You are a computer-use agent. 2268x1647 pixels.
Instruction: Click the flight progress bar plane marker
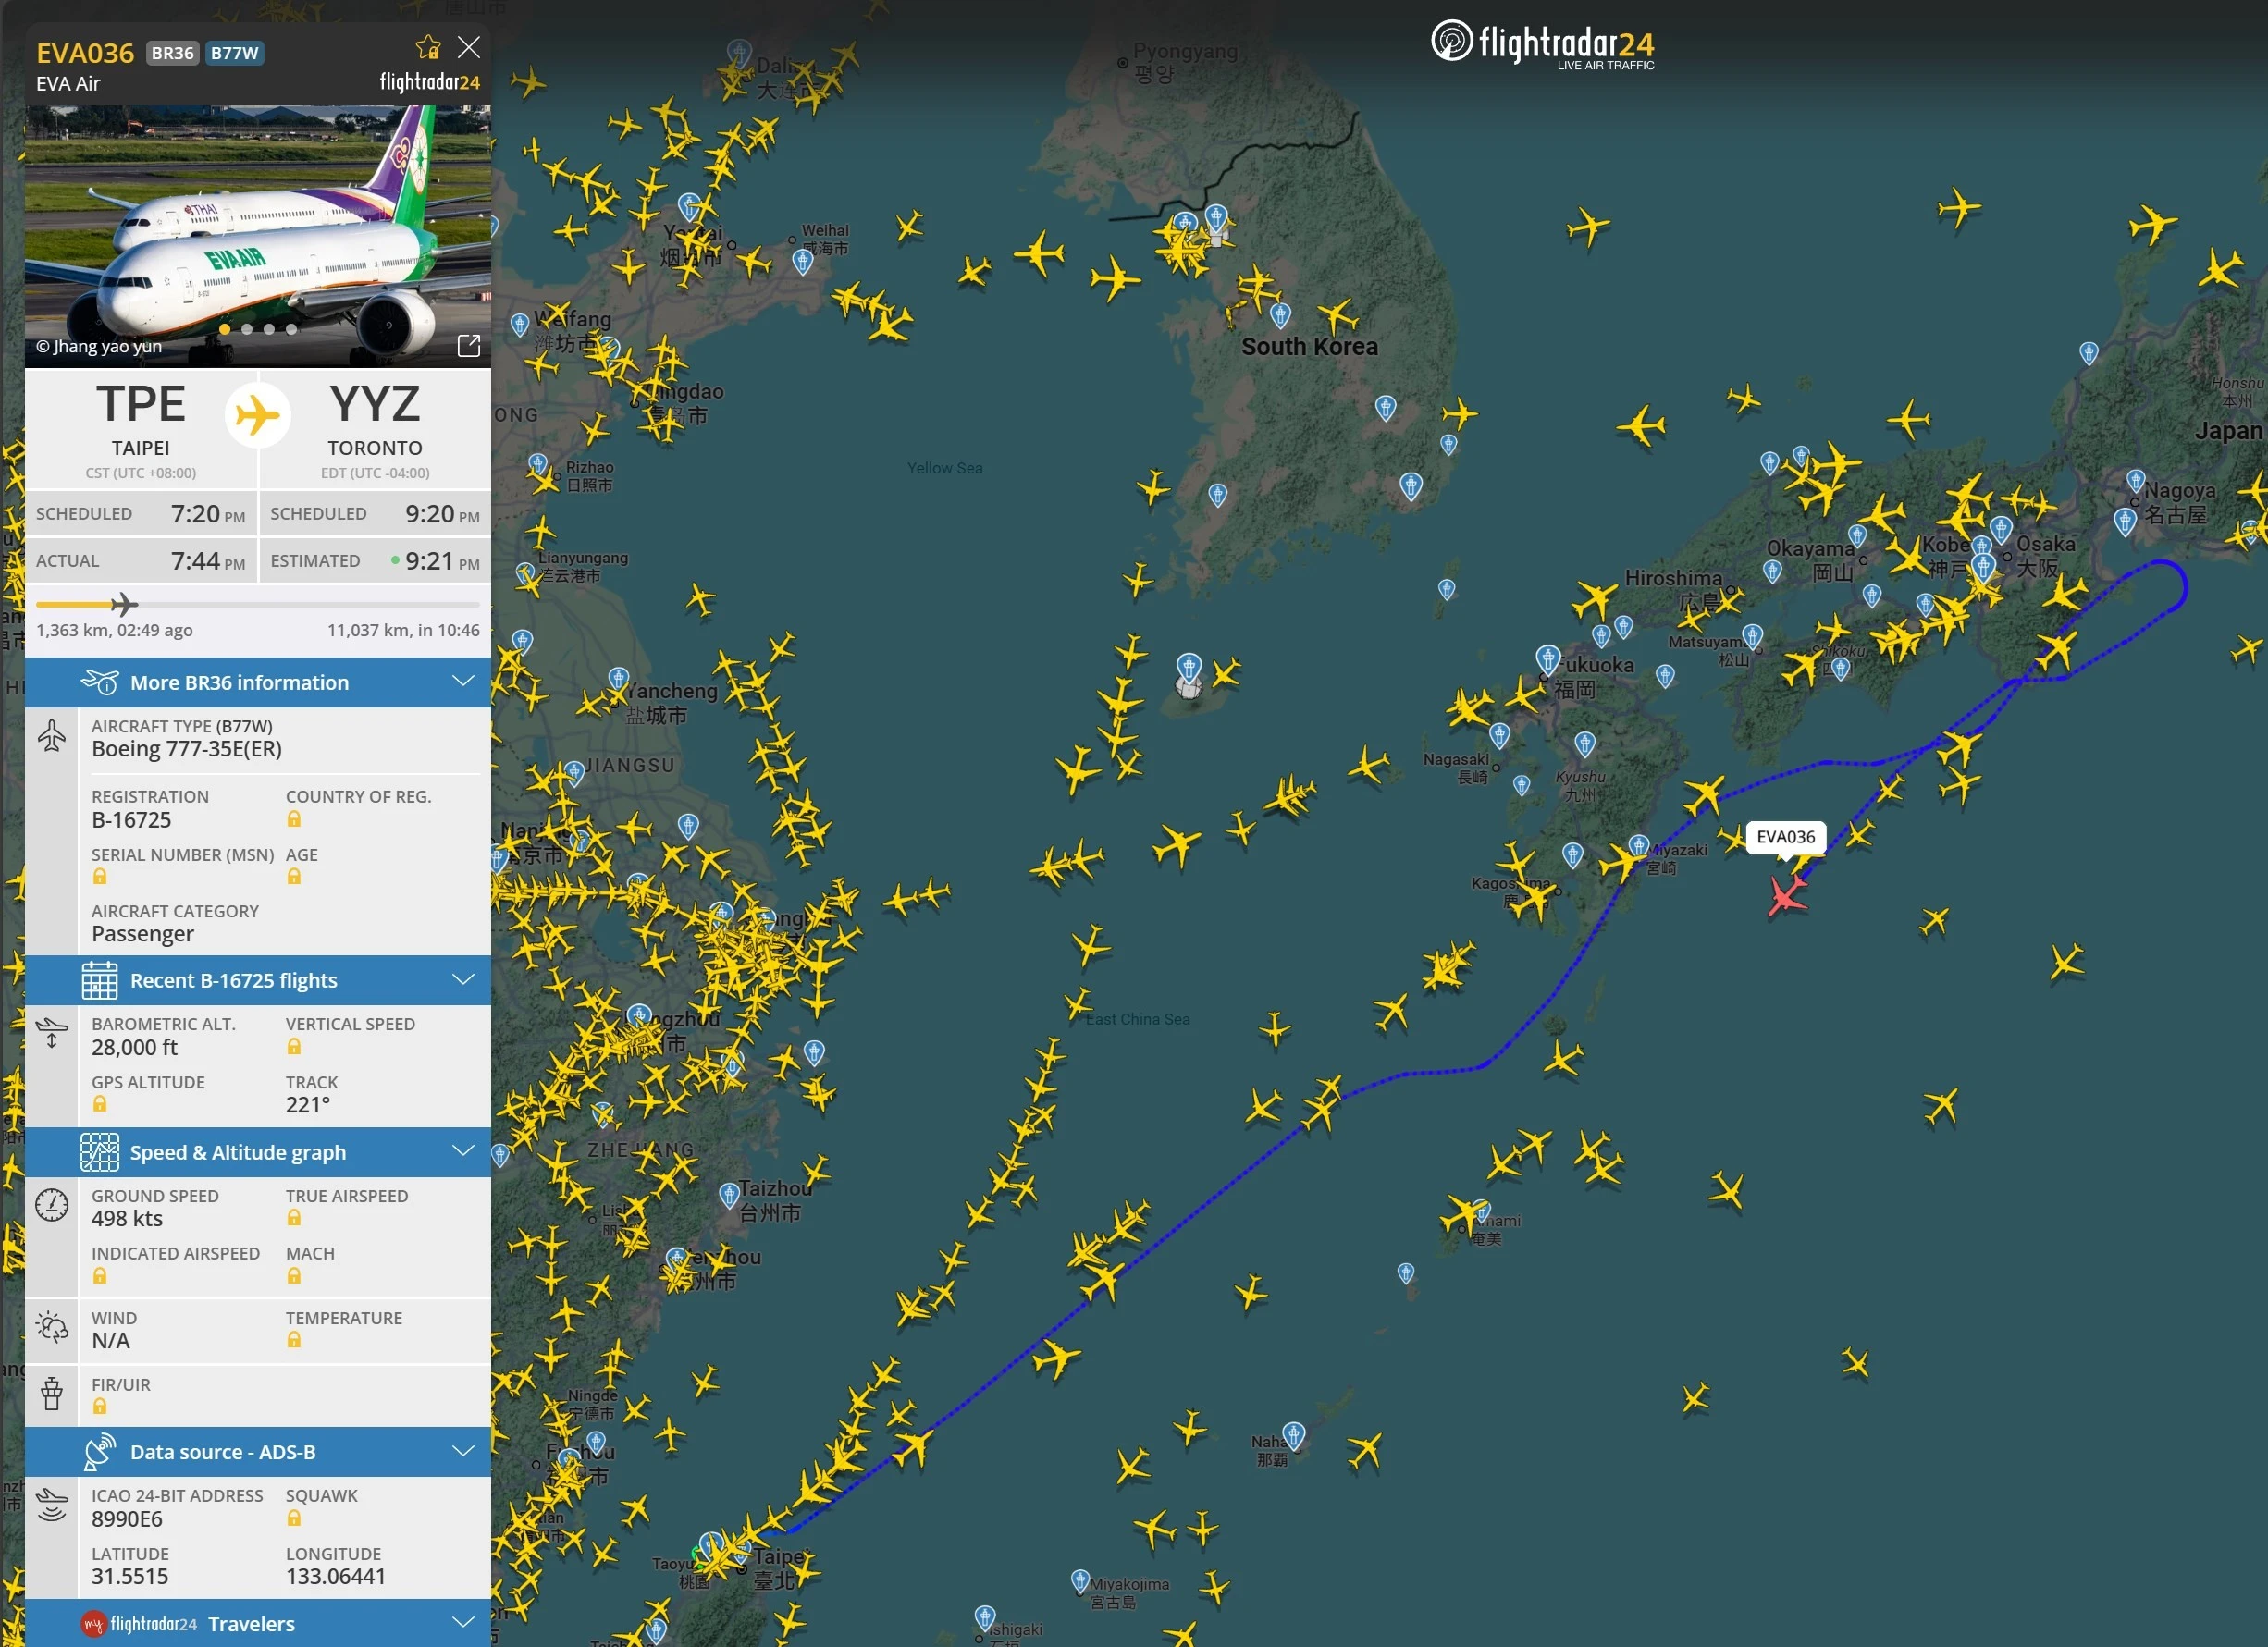[x=124, y=604]
